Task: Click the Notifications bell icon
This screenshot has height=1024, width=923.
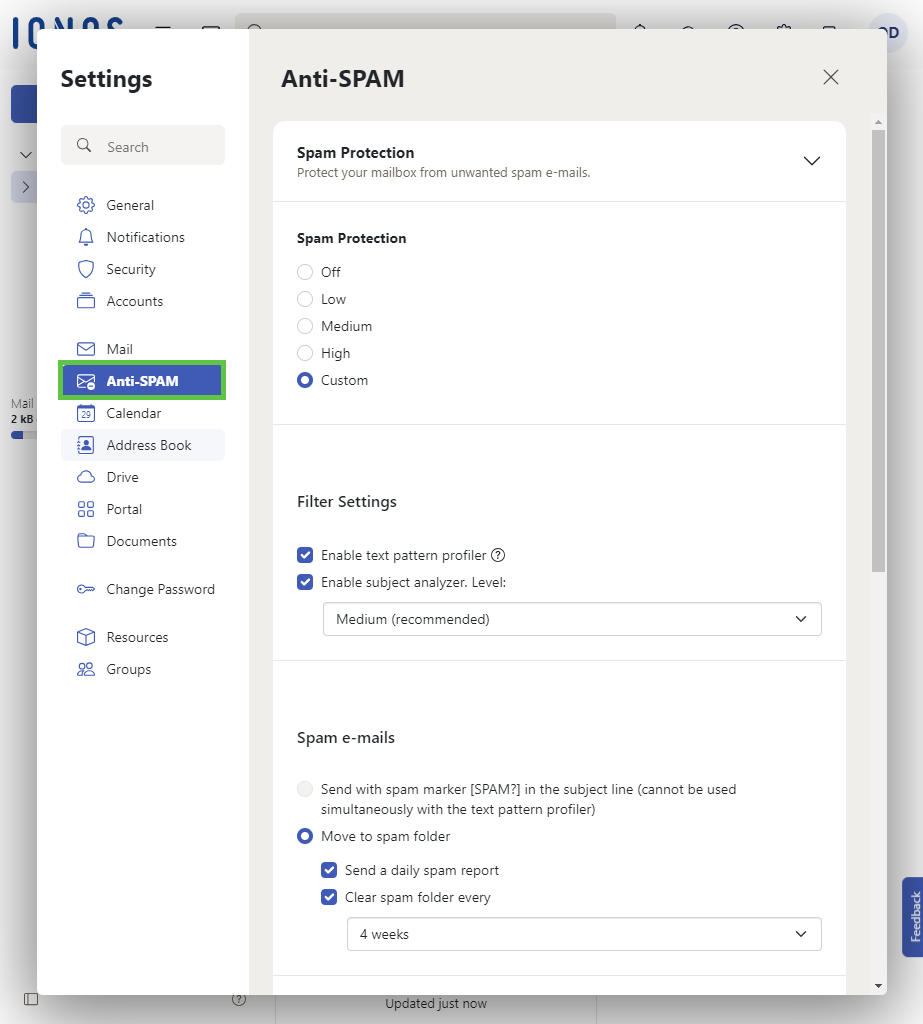Action: point(86,237)
